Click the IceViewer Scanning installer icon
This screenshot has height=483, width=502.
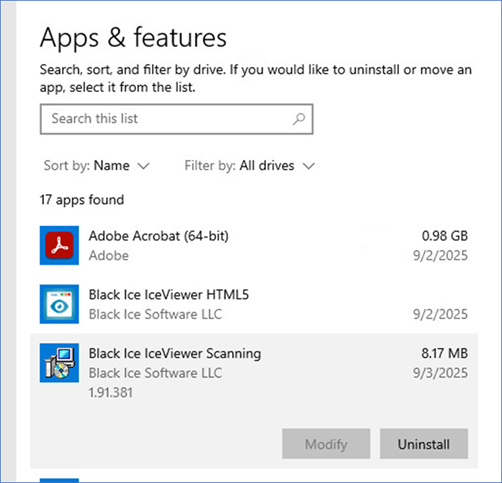[59, 363]
